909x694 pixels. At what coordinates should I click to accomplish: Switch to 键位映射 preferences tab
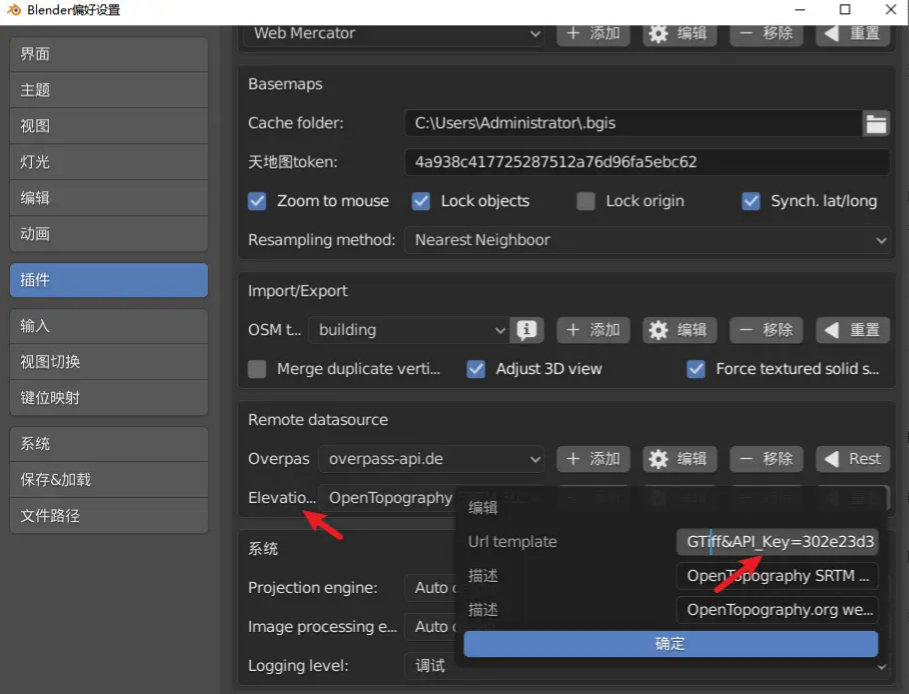pos(109,398)
